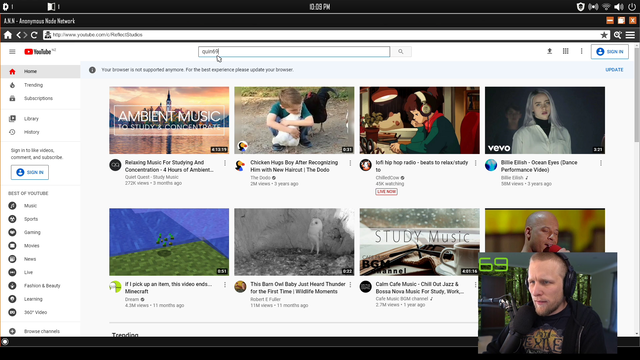The width and height of the screenshot is (640, 360).
Task: Click the top-right SIGN IN button
Action: (x=610, y=52)
